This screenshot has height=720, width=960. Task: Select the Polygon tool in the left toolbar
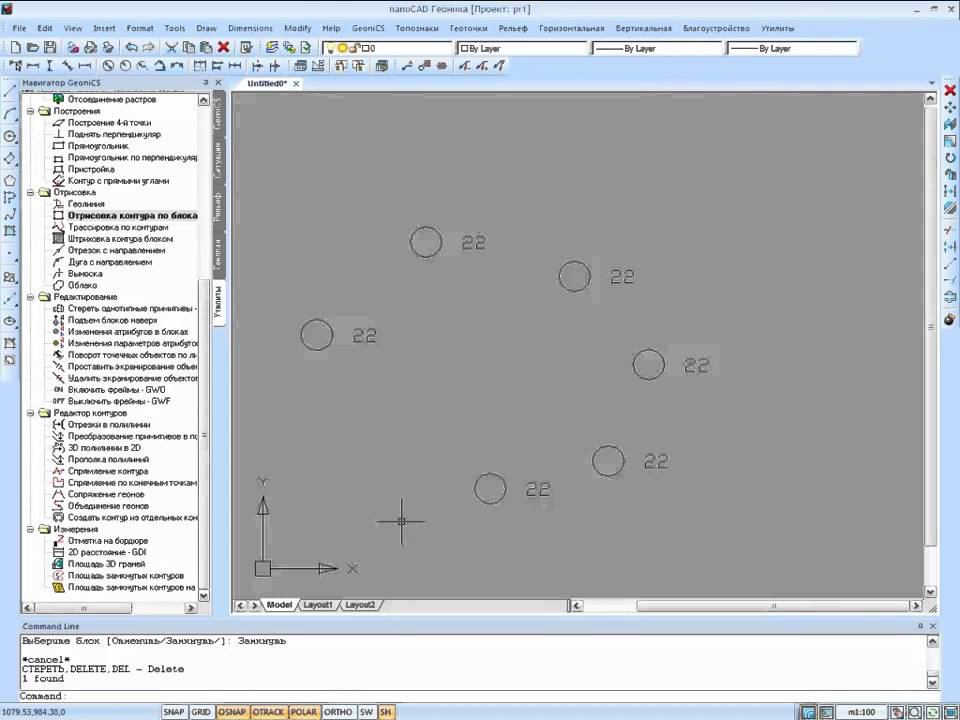pyautogui.click(x=9, y=181)
